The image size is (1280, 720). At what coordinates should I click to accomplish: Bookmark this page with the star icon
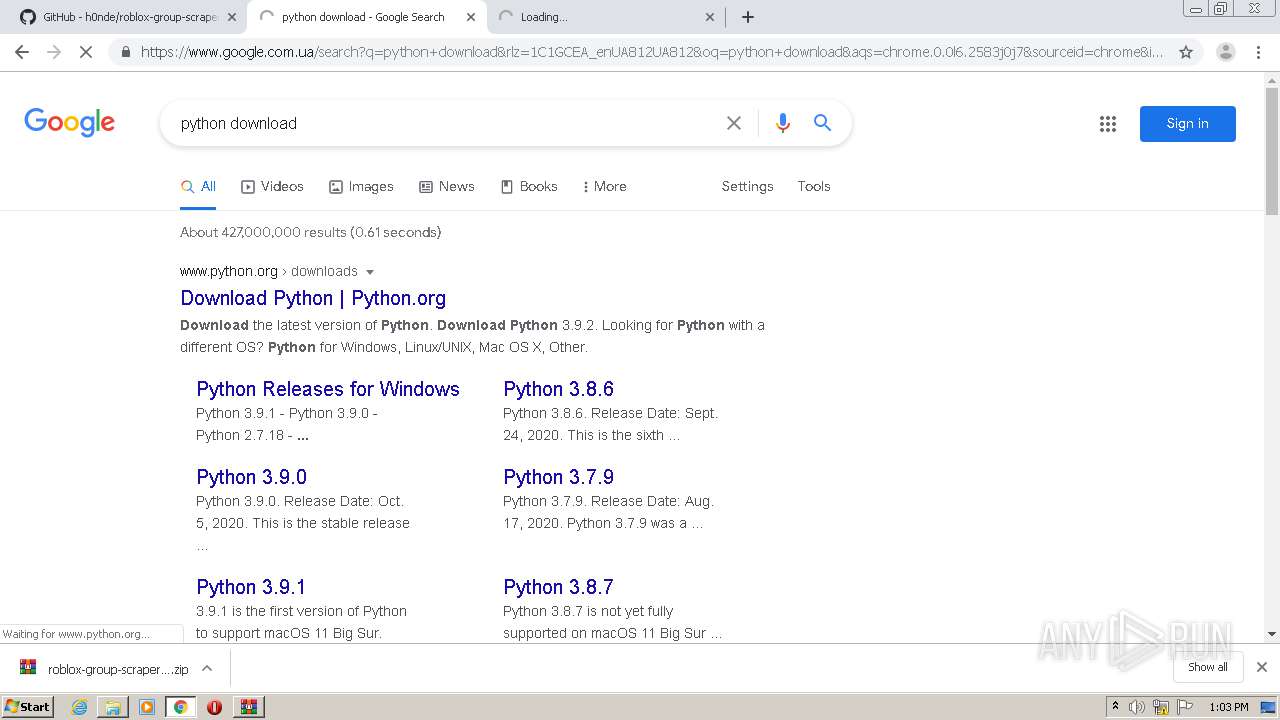[1186, 52]
